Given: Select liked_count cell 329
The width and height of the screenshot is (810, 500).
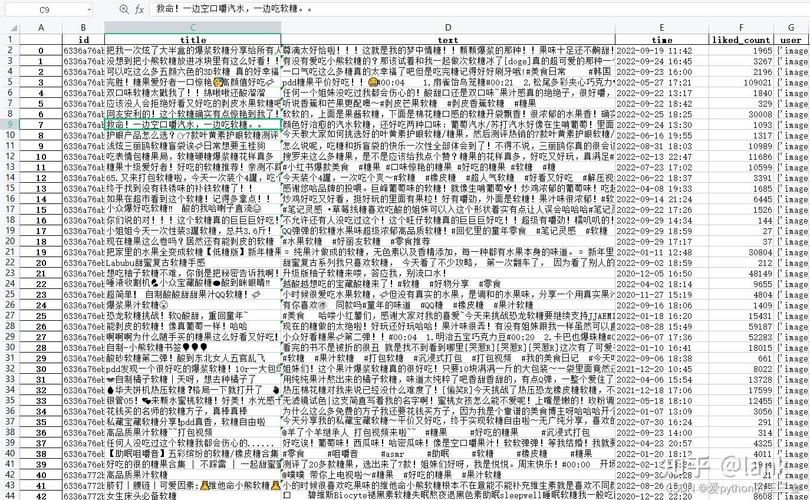Looking at the screenshot, I should [741, 103].
